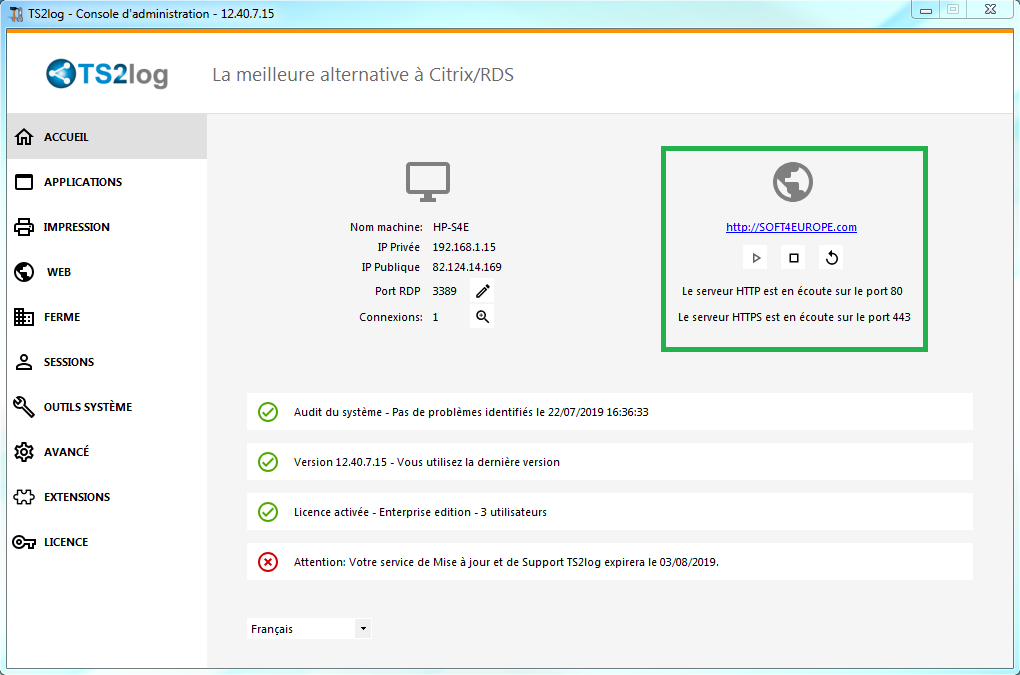
Task: Click the large globe web server icon
Action: (x=793, y=181)
